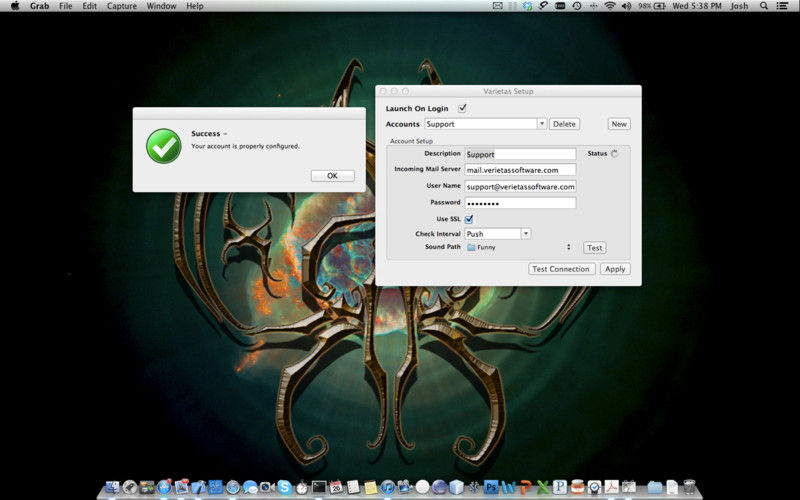
Task: Open Notification Center list icon
Action: pos(782,6)
